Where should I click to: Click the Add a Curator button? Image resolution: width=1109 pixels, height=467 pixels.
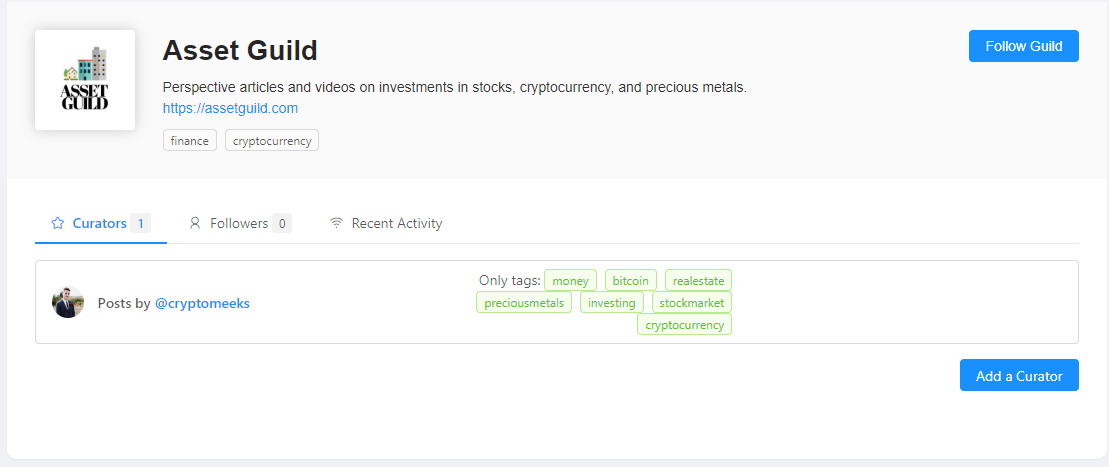tap(1019, 376)
